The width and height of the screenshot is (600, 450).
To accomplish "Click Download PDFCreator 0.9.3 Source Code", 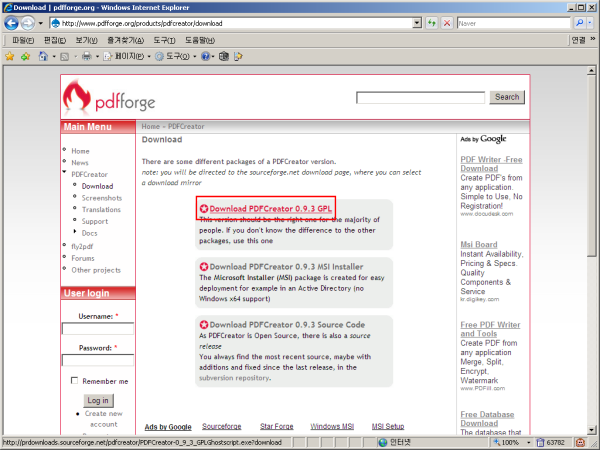I will [x=287, y=325].
